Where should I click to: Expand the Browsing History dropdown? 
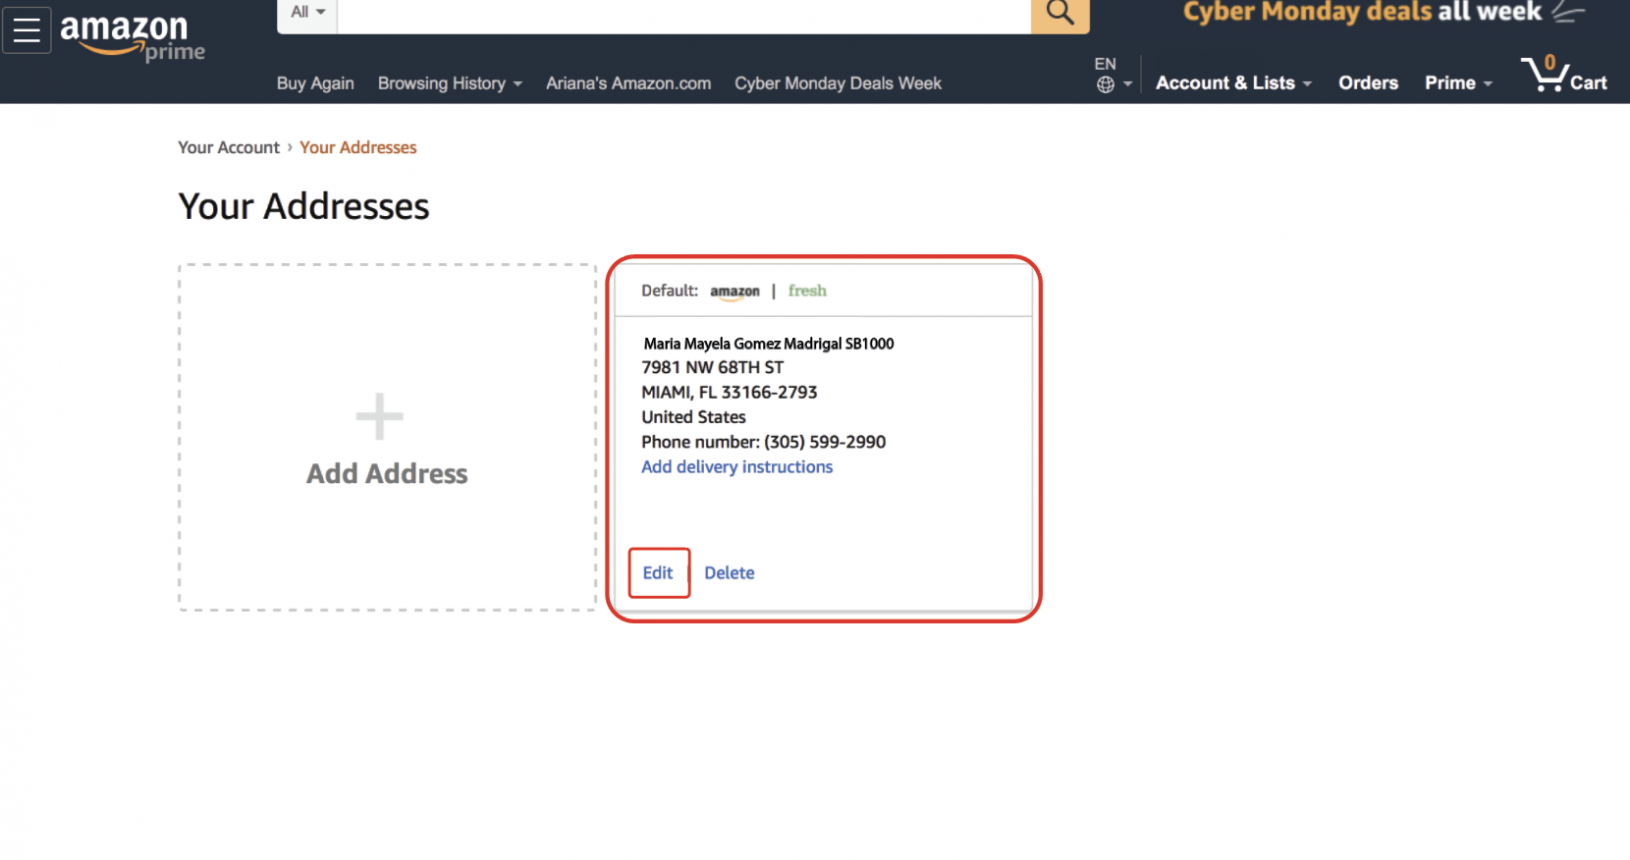(x=450, y=83)
